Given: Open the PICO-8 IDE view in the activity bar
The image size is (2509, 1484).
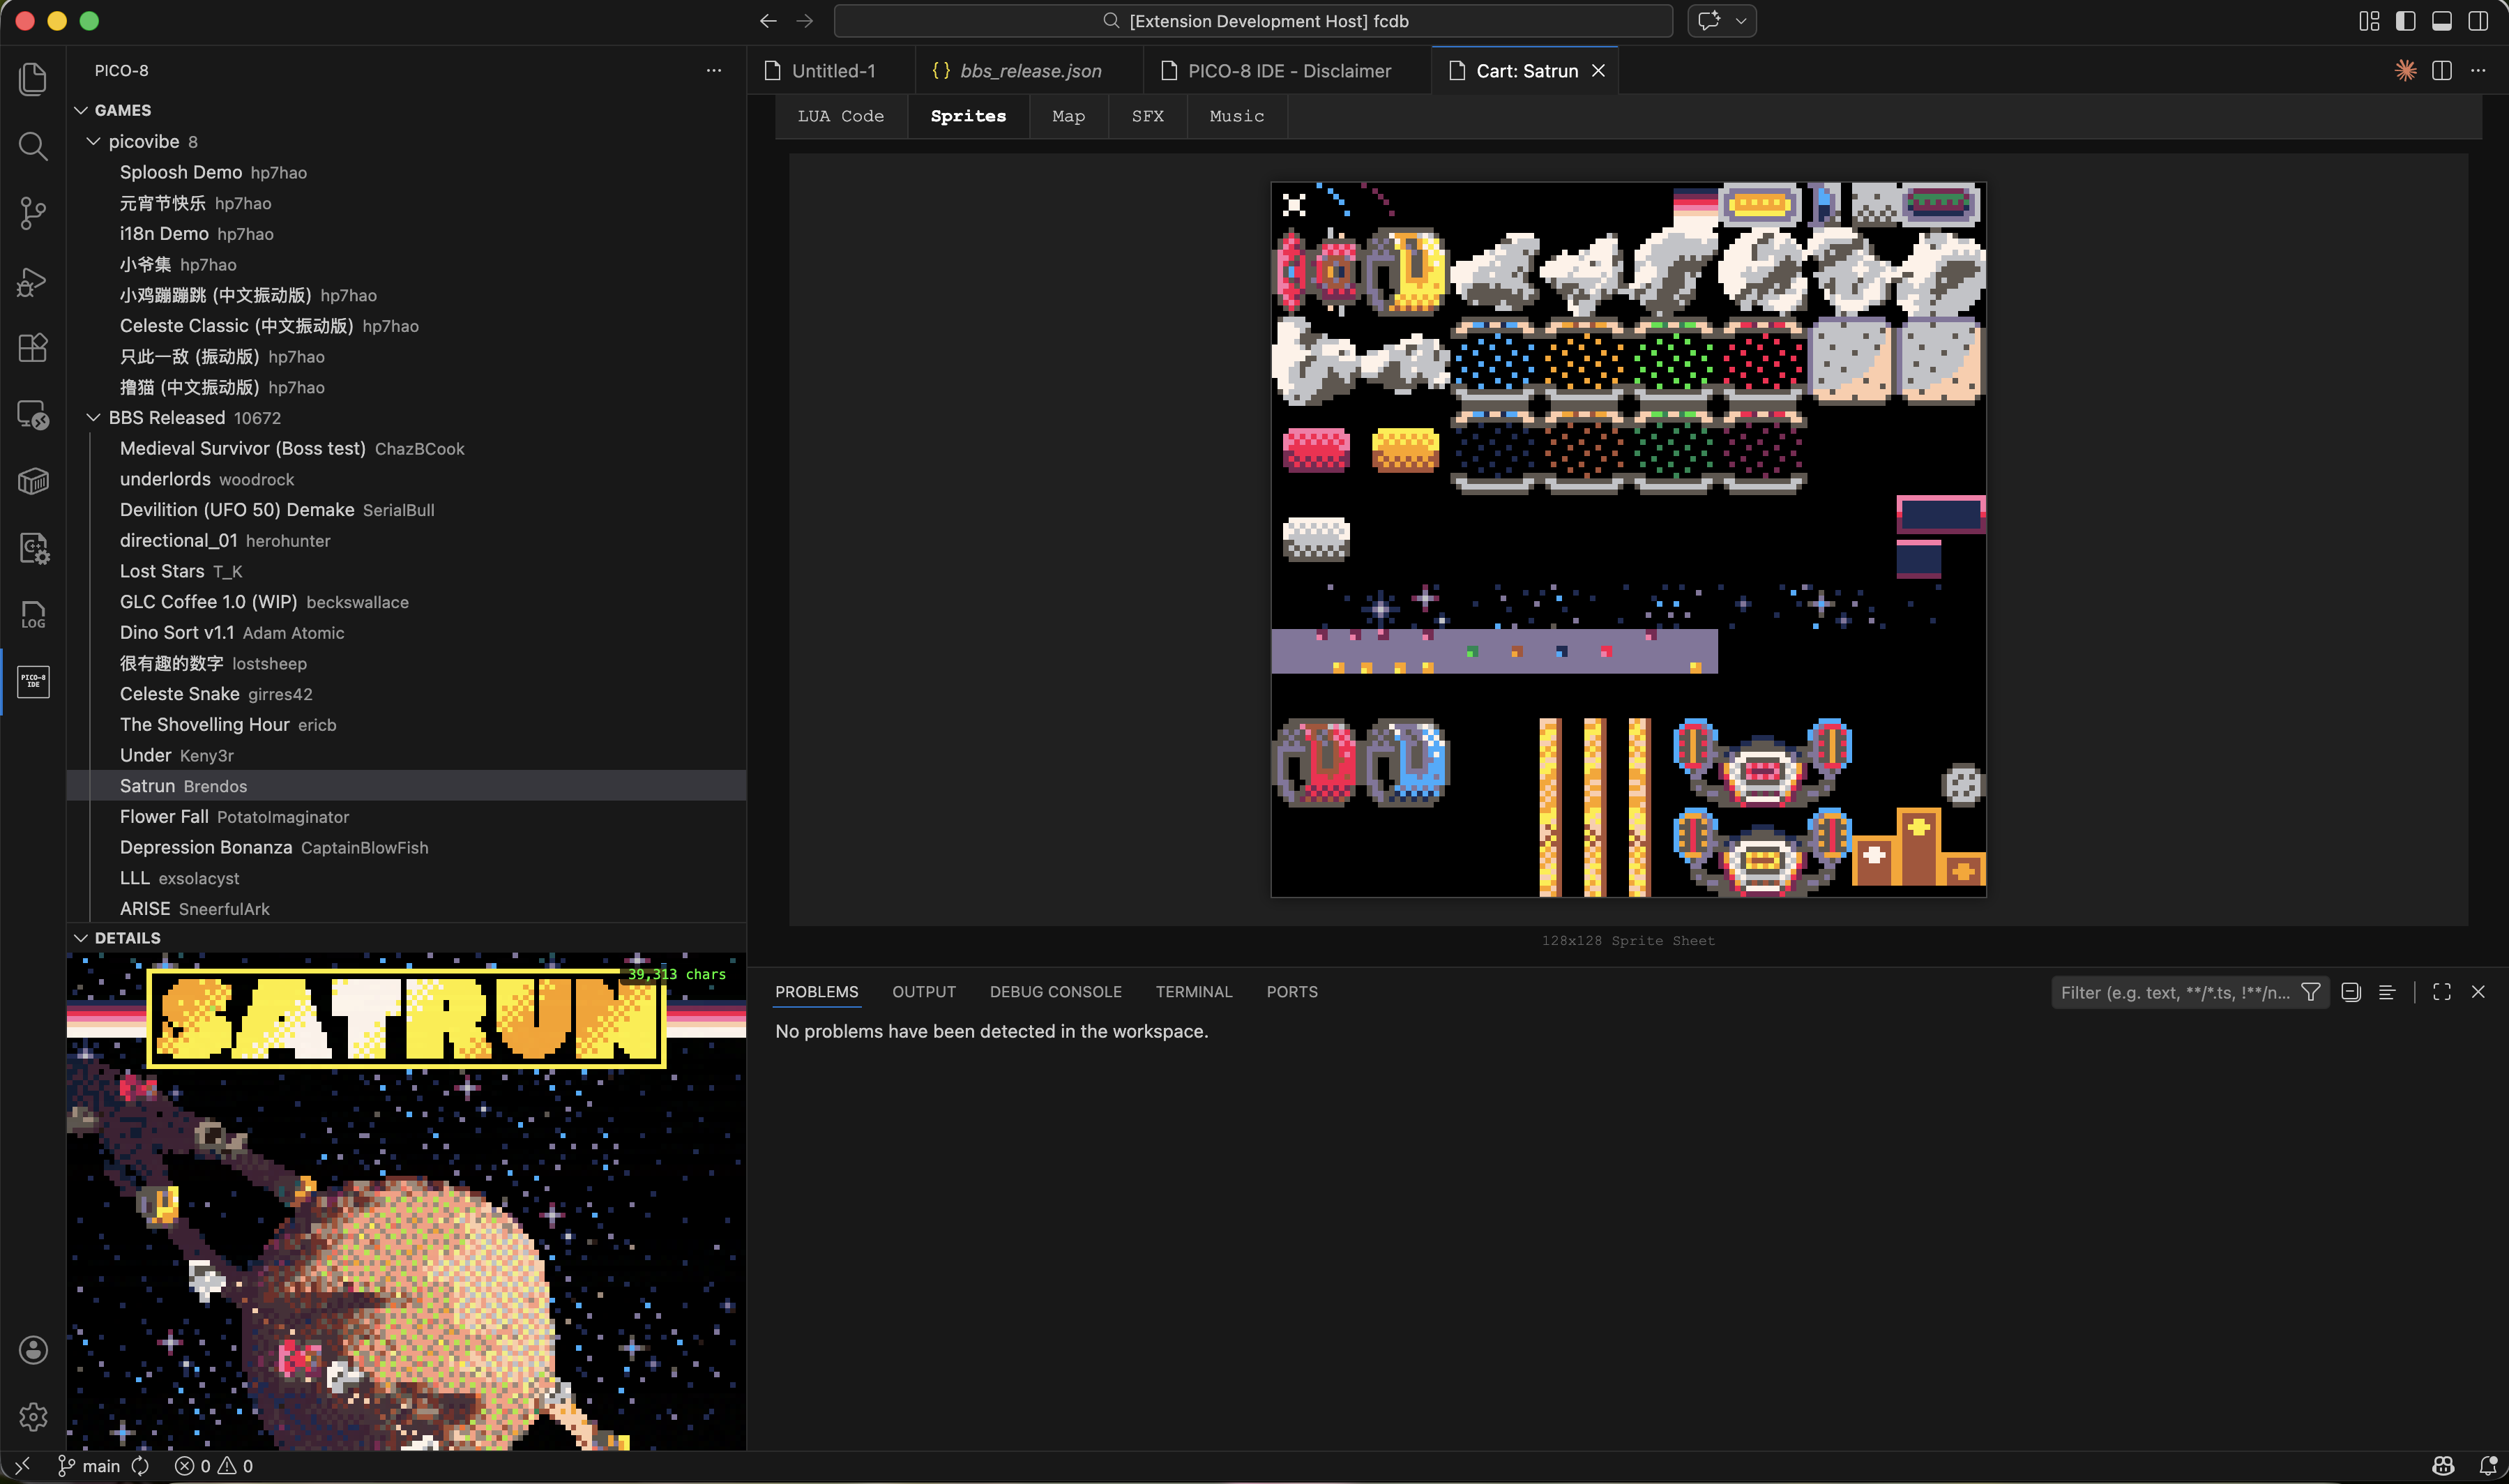Looking at the screenshot, I should point(33,682).
